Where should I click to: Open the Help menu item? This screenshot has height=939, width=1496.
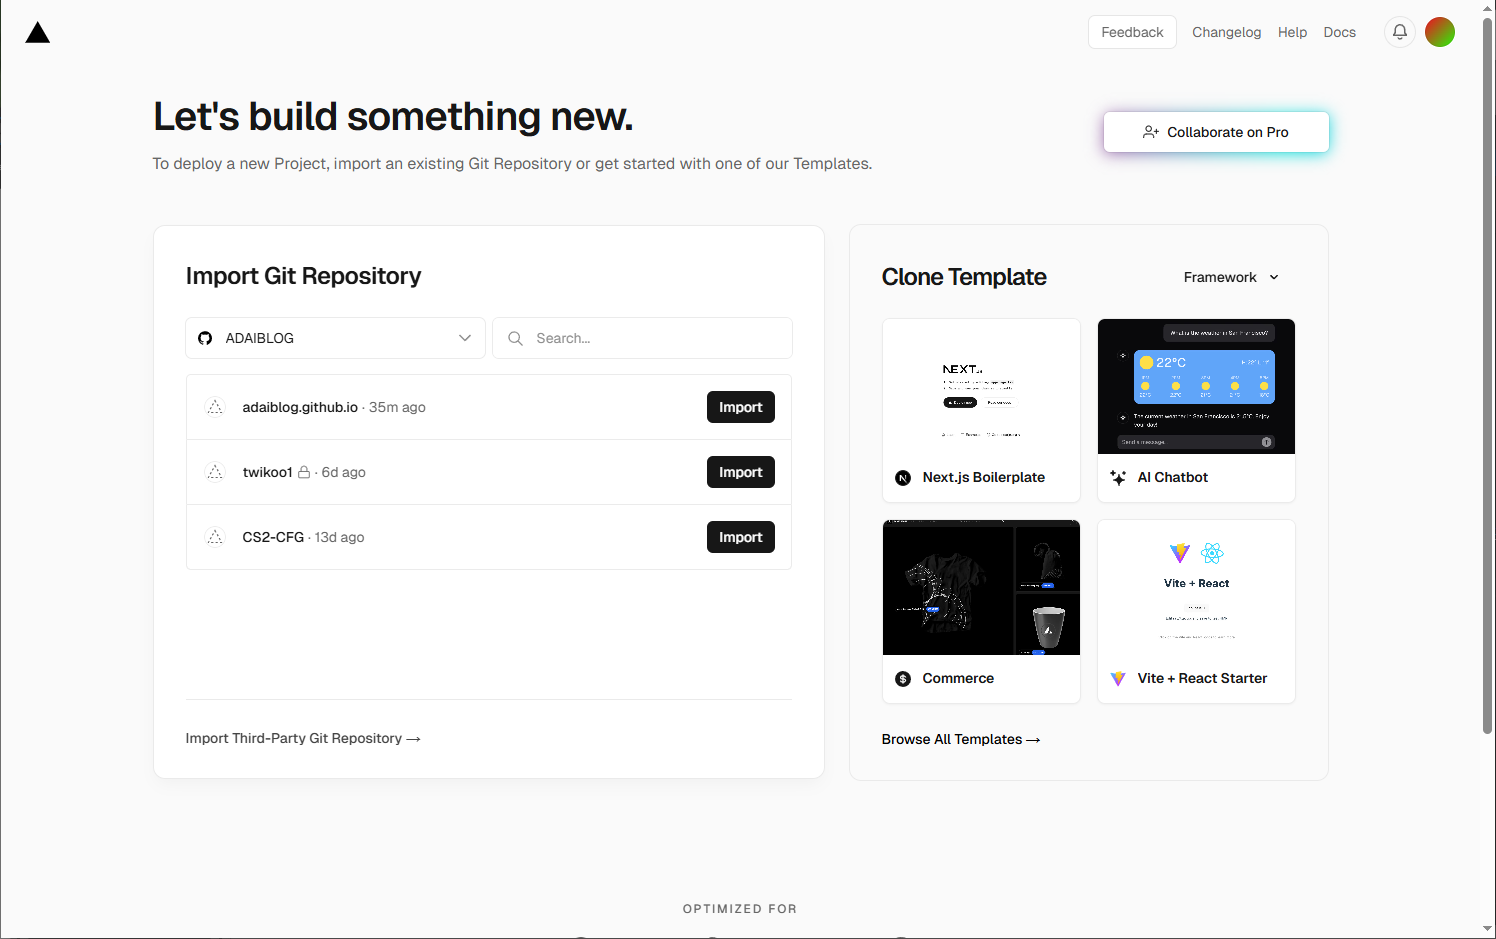pyautogui.click(x=1292, y=32)
